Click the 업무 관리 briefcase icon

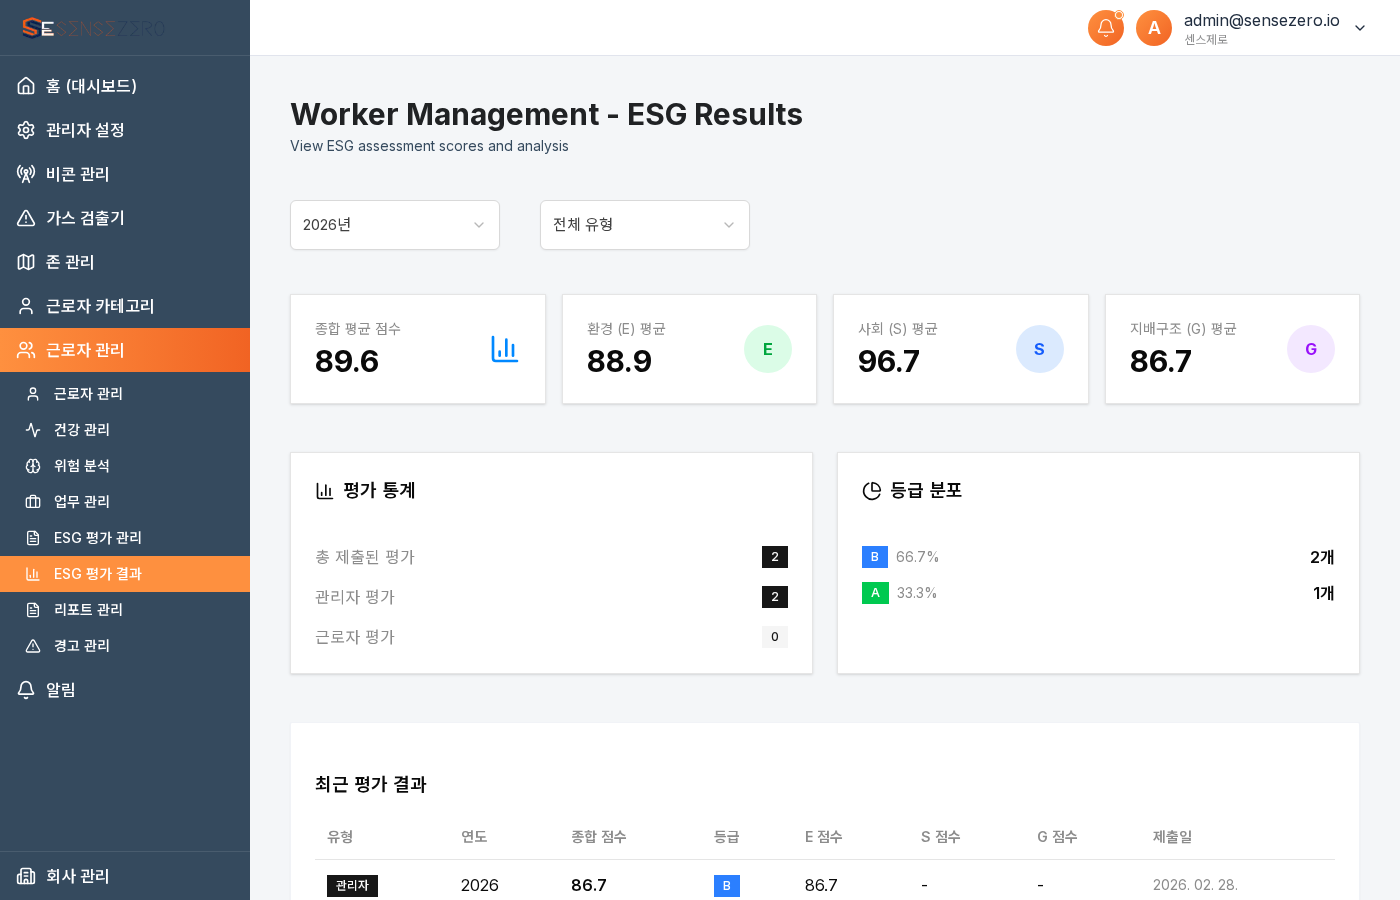coord(31,502)
